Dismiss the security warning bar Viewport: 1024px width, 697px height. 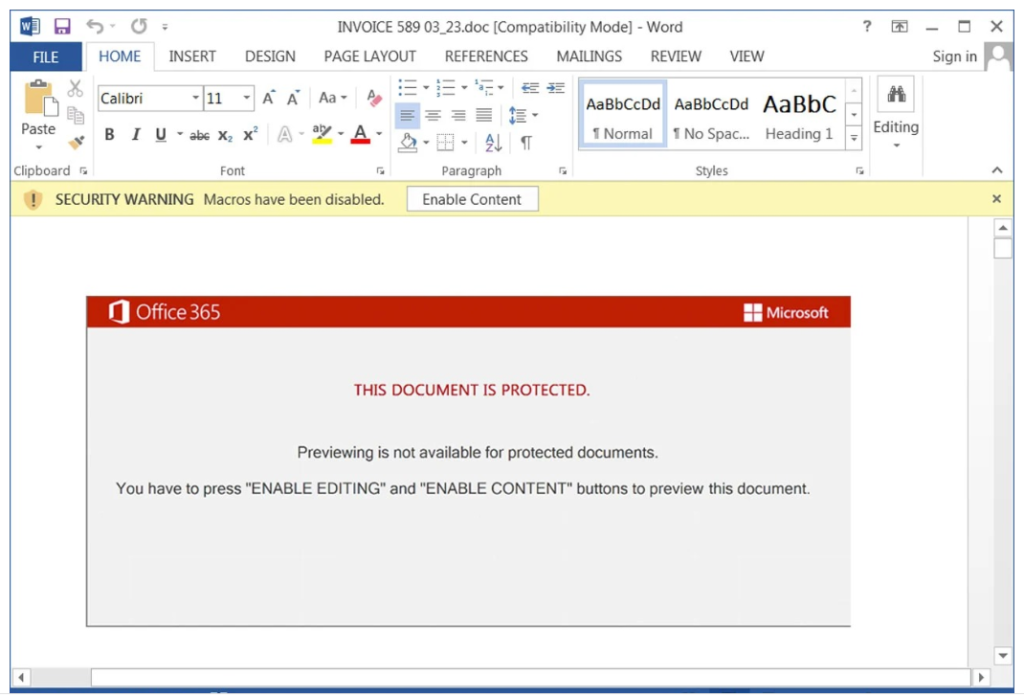point(996,199)
